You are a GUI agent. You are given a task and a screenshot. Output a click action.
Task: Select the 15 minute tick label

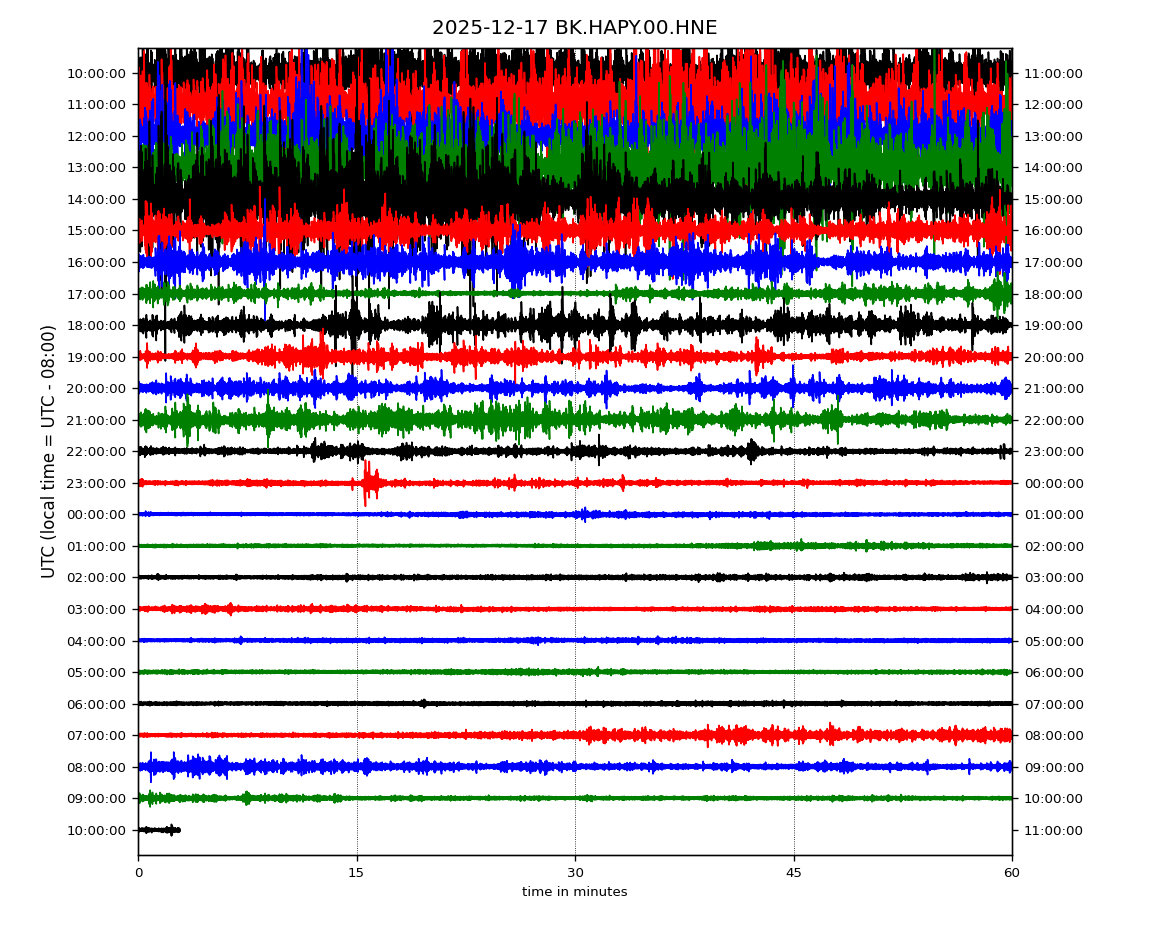(357, 873)
